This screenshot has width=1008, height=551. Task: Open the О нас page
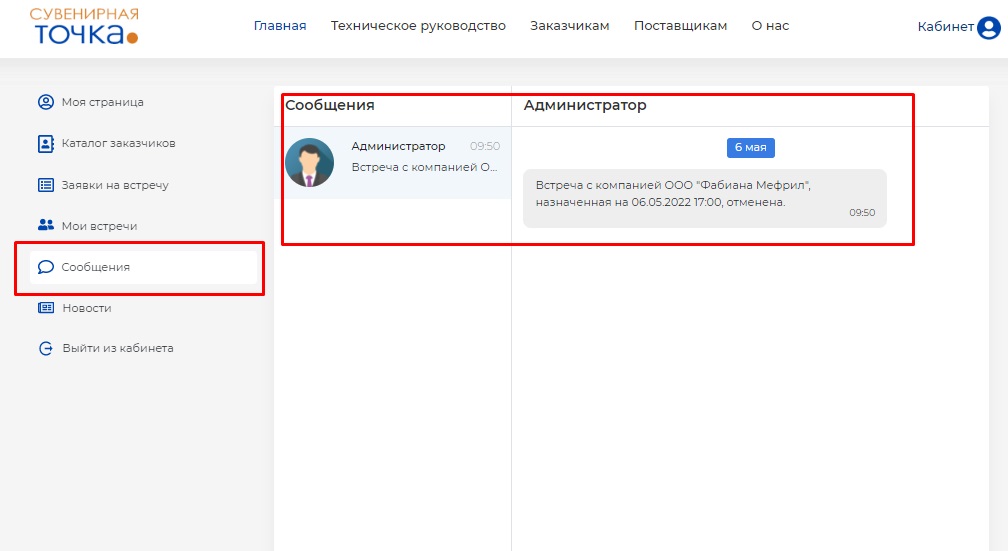tap(770, 26)
